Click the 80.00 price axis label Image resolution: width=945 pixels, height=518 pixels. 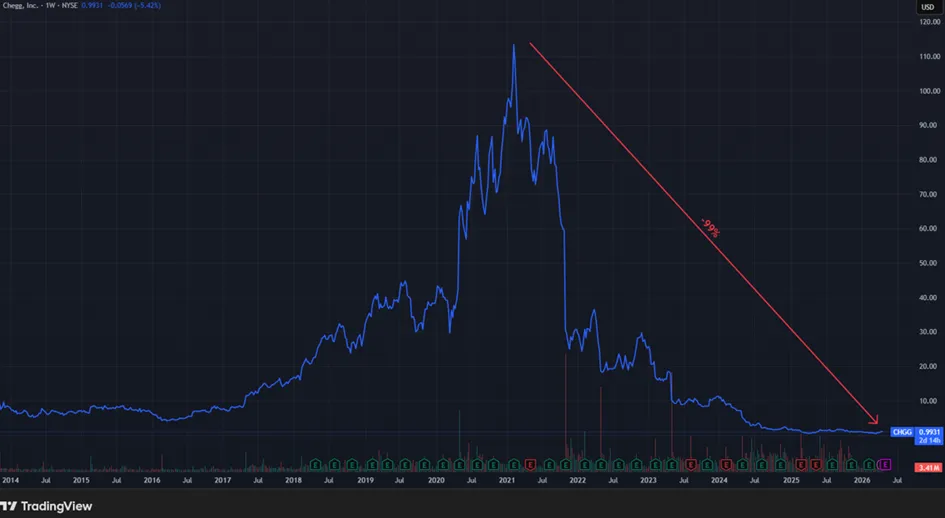click(x=930, y=159)
